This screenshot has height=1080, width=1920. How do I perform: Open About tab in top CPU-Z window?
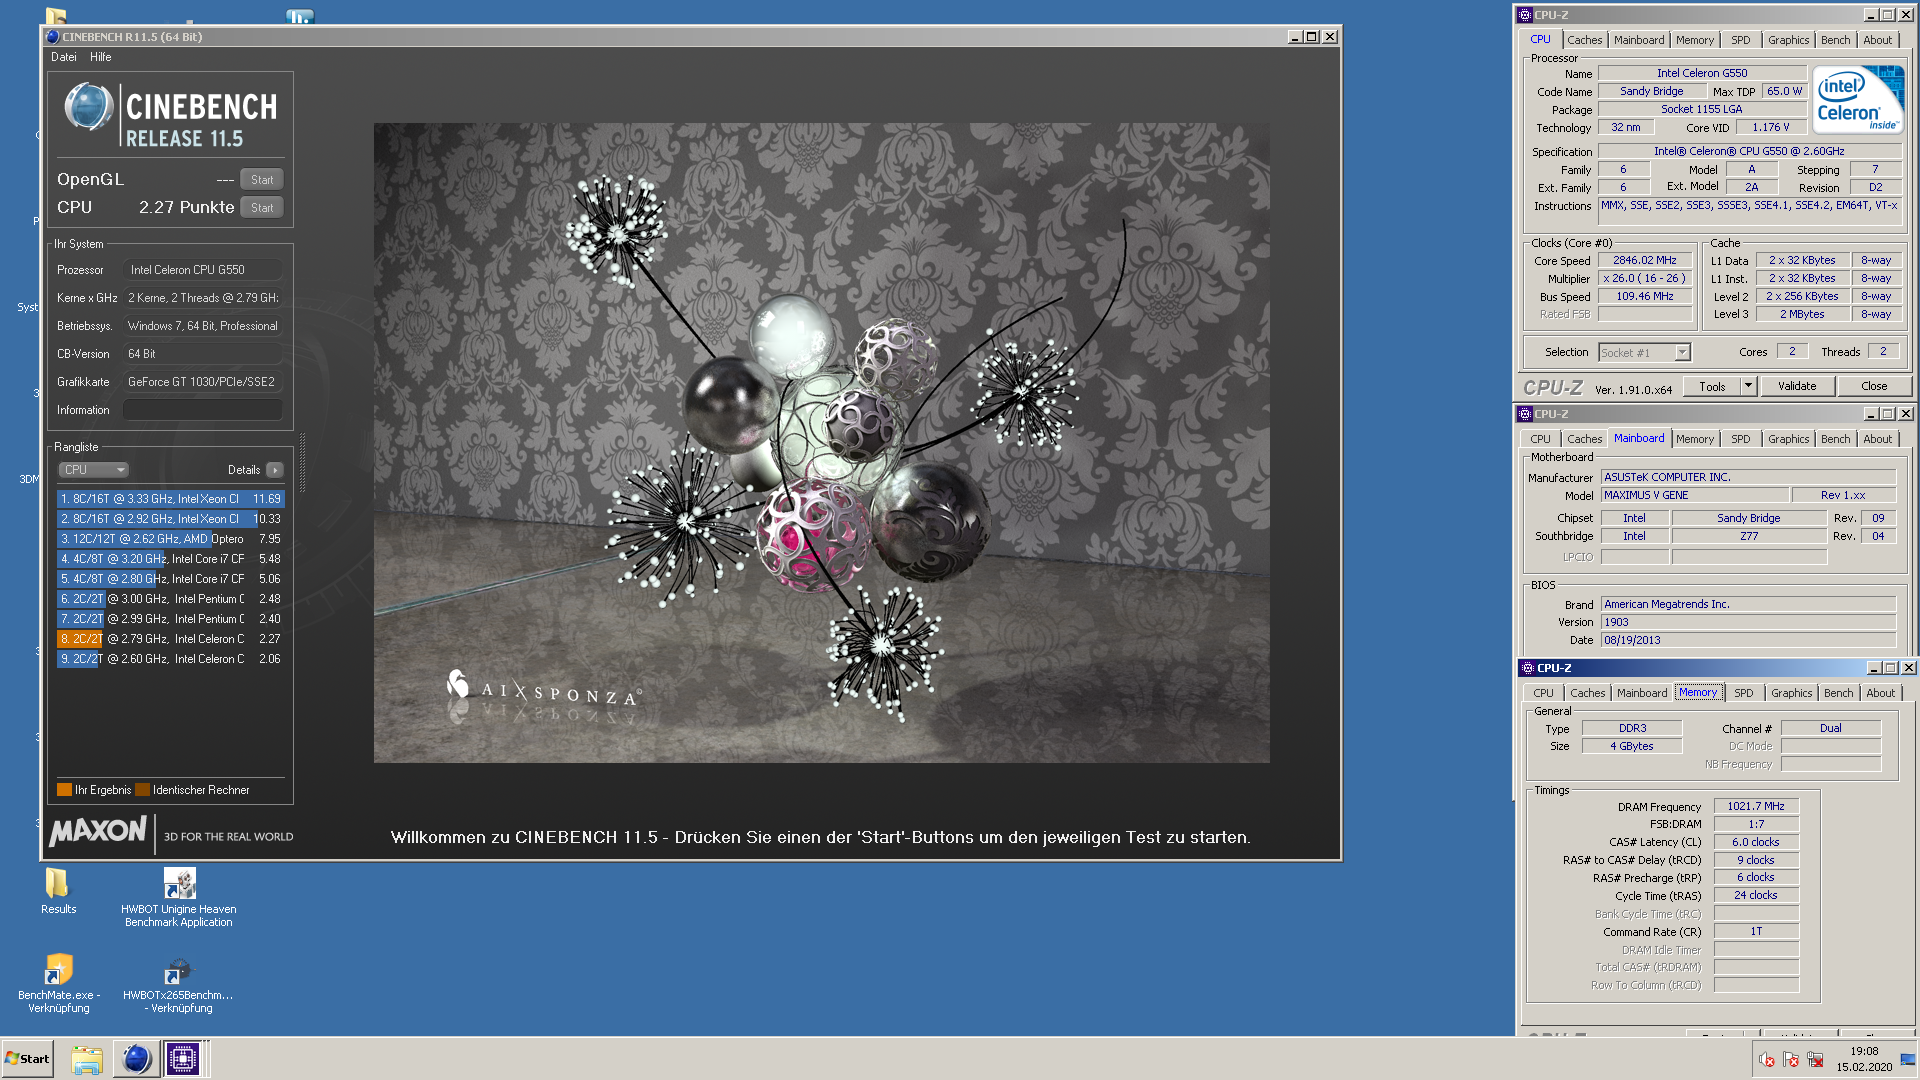tap(1877, 40)
